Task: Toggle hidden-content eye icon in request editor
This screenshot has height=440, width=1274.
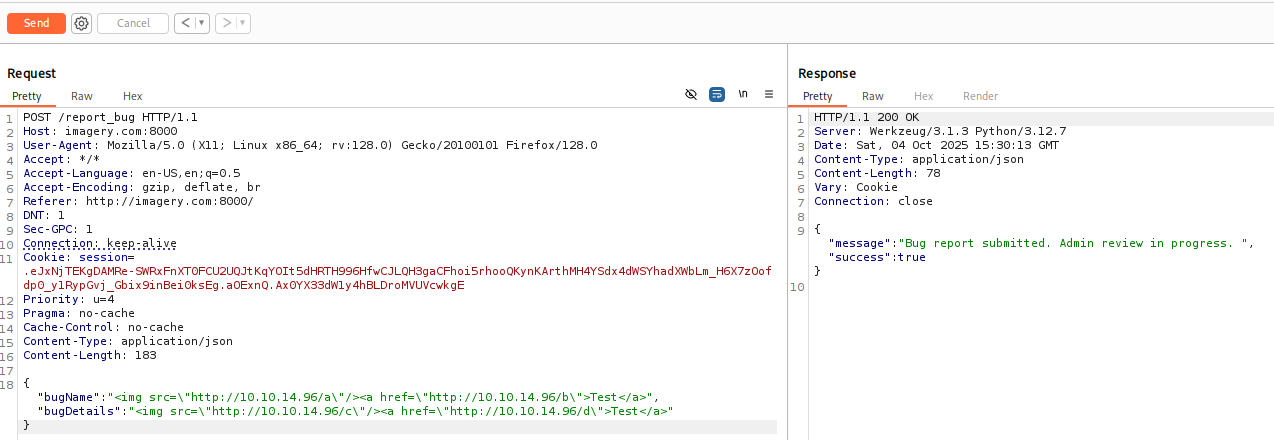Action: (x=690, y=94)
